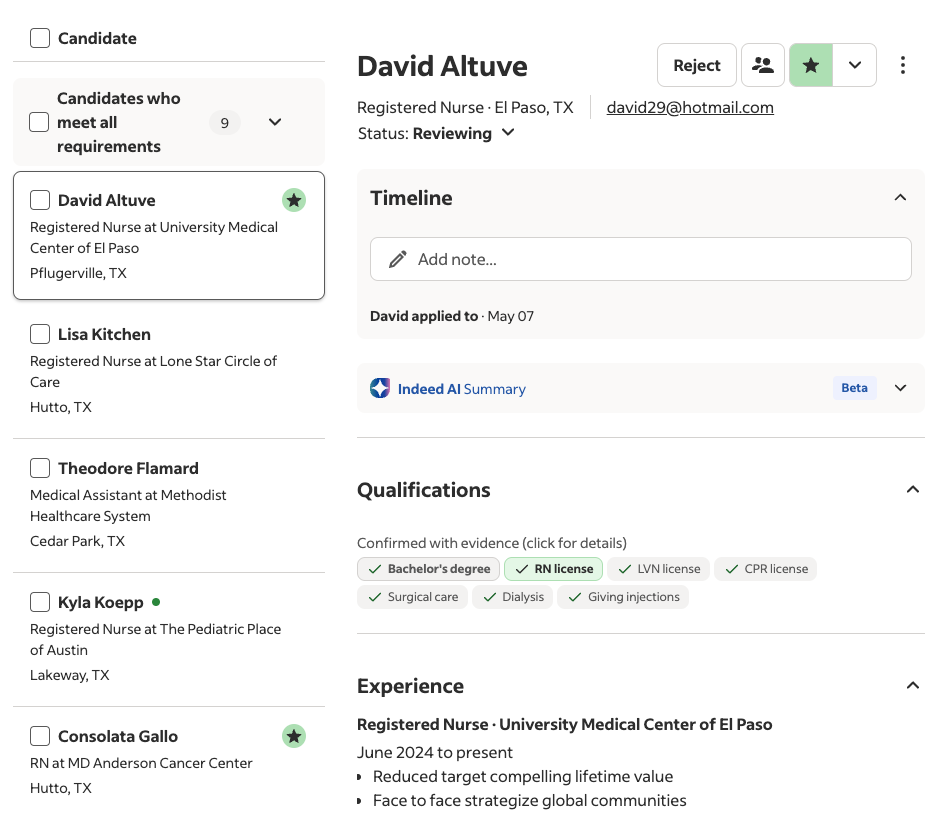Collapse the Candidates who meet all requirements group
Image resolution: width=943 pixels, height=814 pixels.
(274, 122)
